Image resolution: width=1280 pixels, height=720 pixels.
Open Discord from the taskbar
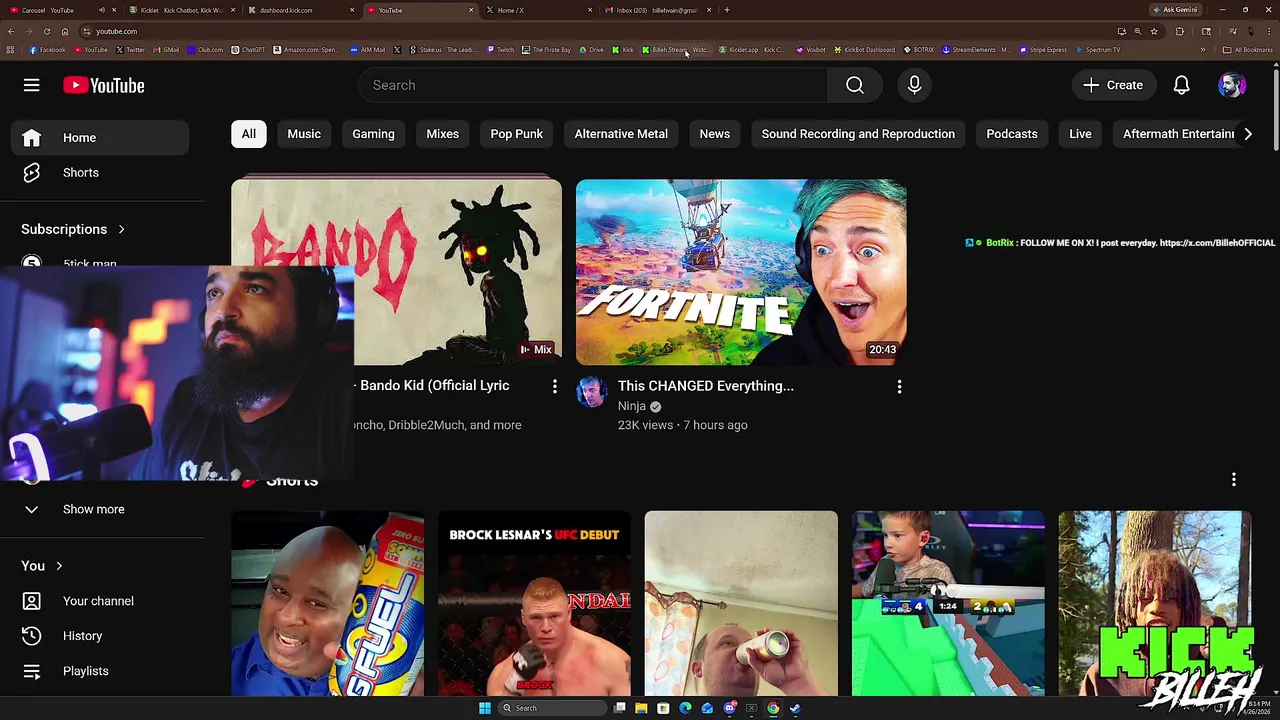pyautogui.click(x=730, y=708)
